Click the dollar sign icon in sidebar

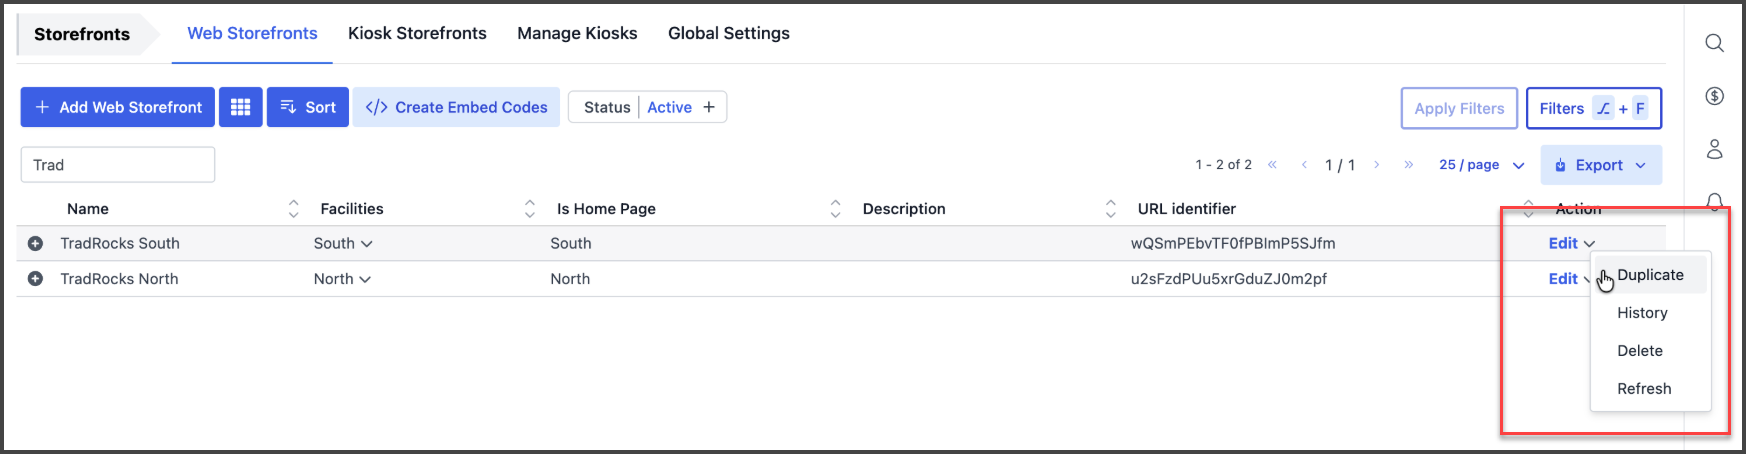(x=1714, y=96)
